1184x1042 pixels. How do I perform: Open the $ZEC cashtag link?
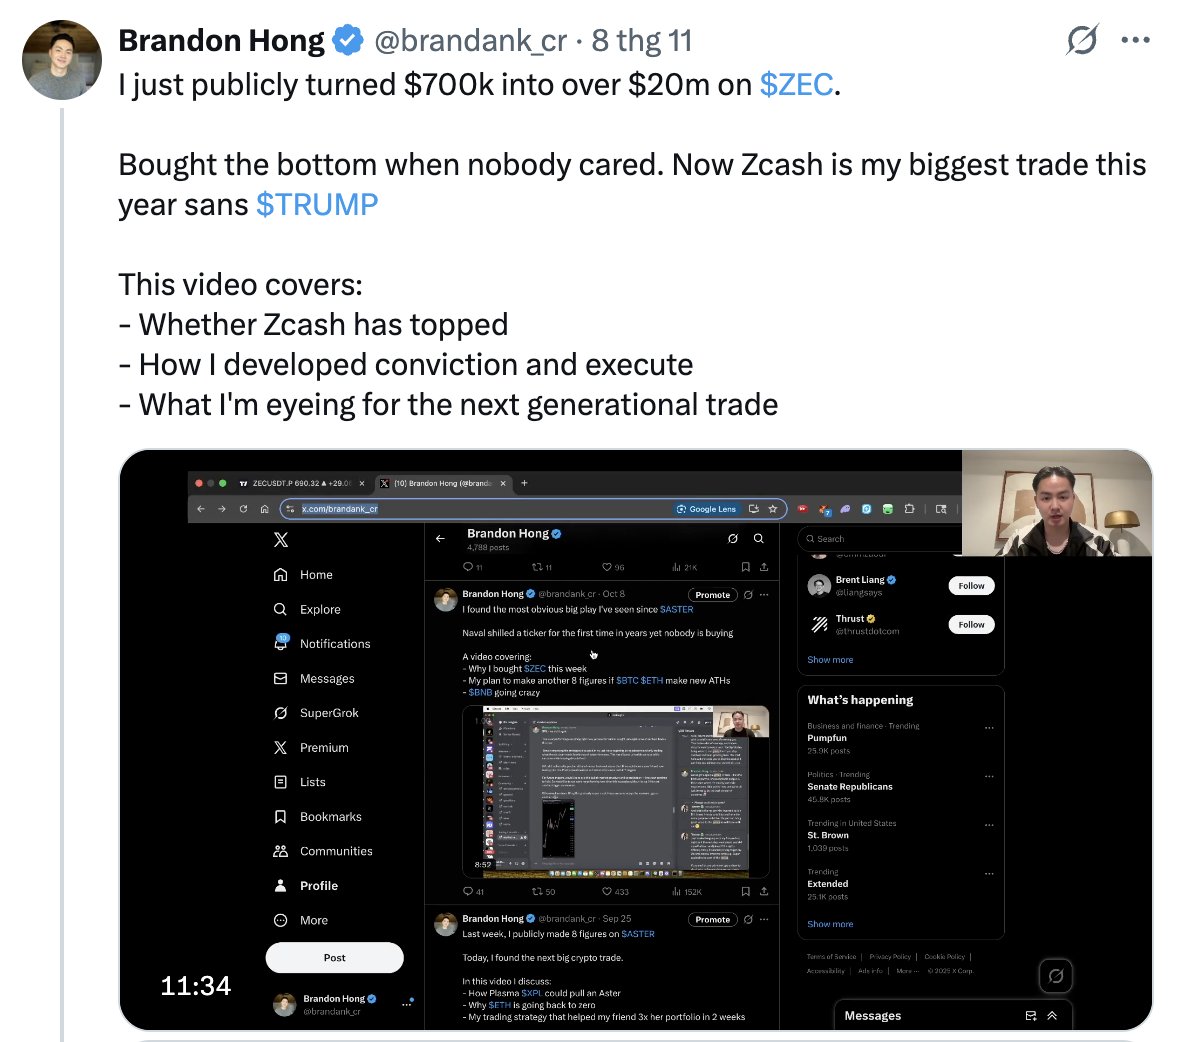click(x=796, y=85)
